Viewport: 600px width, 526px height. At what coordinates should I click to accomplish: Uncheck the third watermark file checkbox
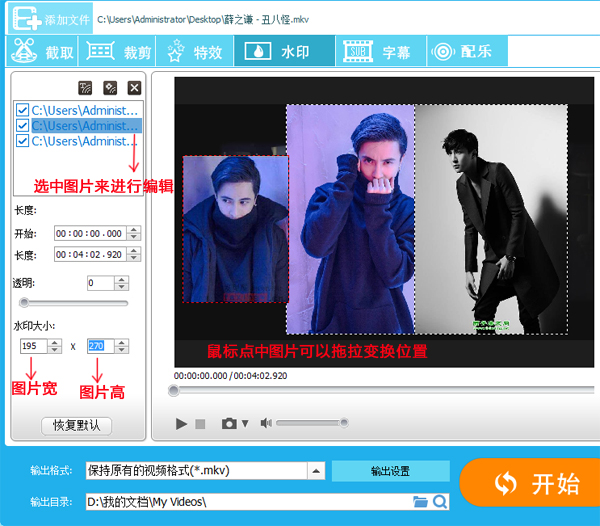pos(22,142)
